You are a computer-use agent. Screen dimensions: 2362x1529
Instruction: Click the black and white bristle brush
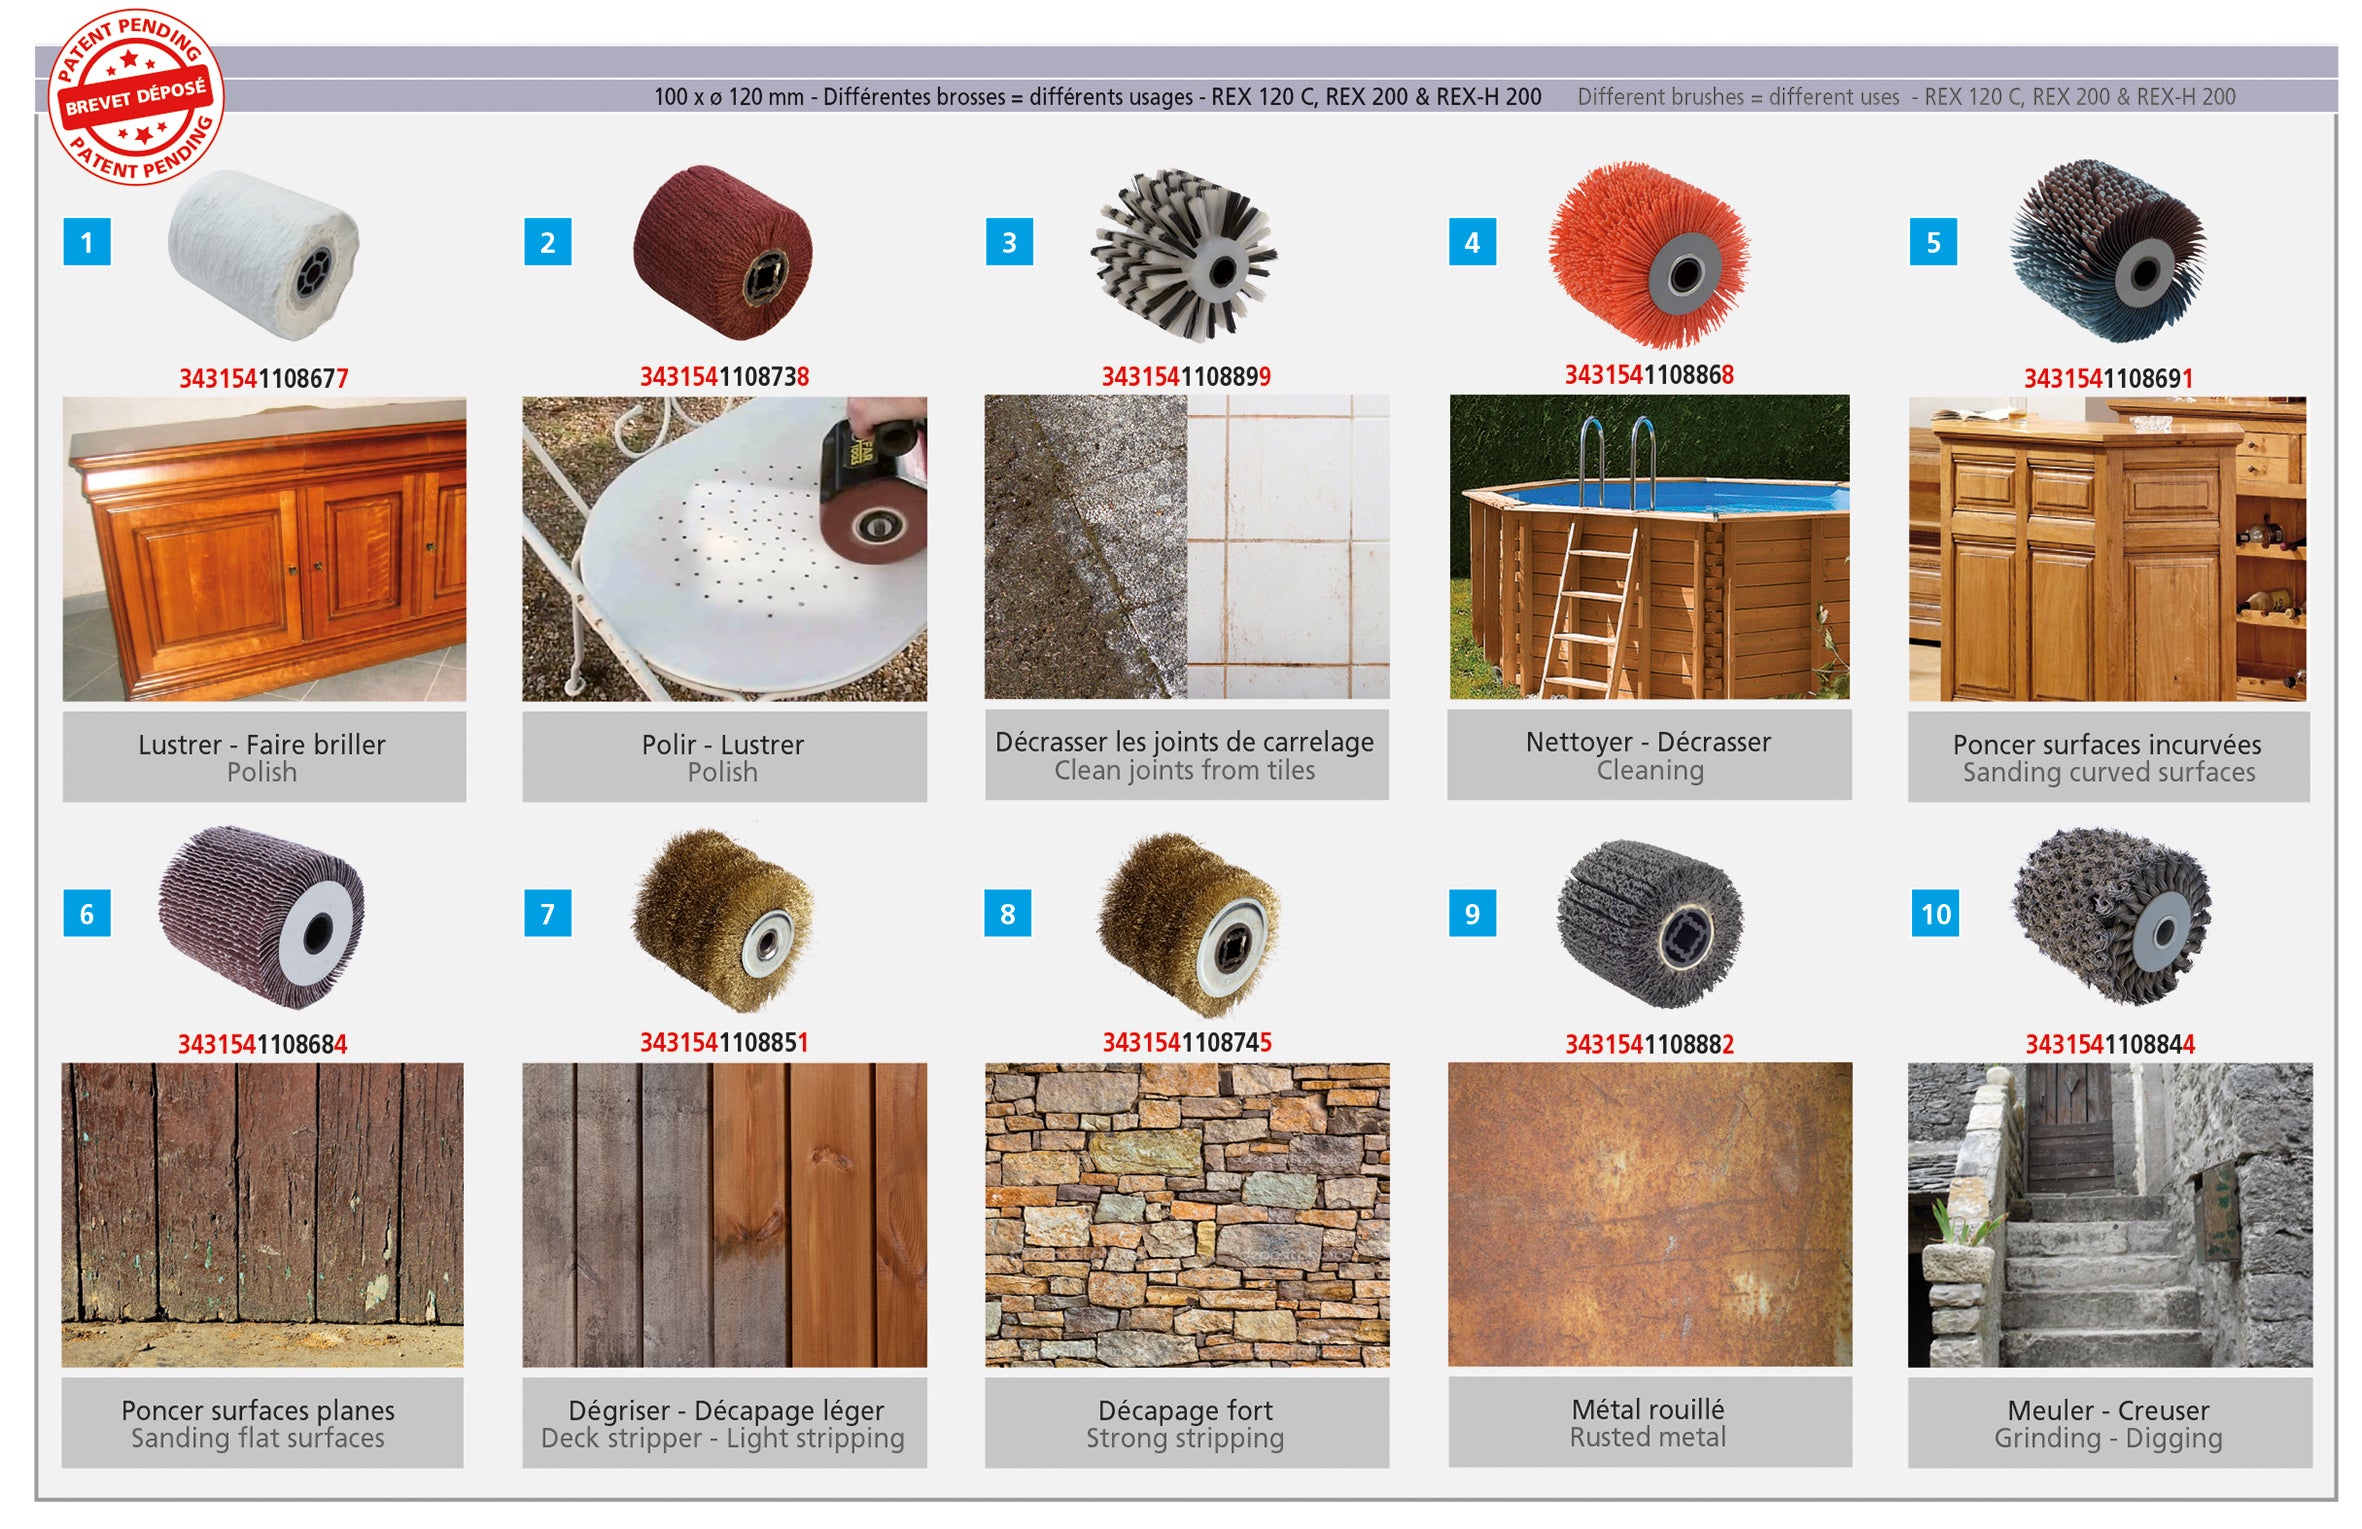click(1184, 256)
